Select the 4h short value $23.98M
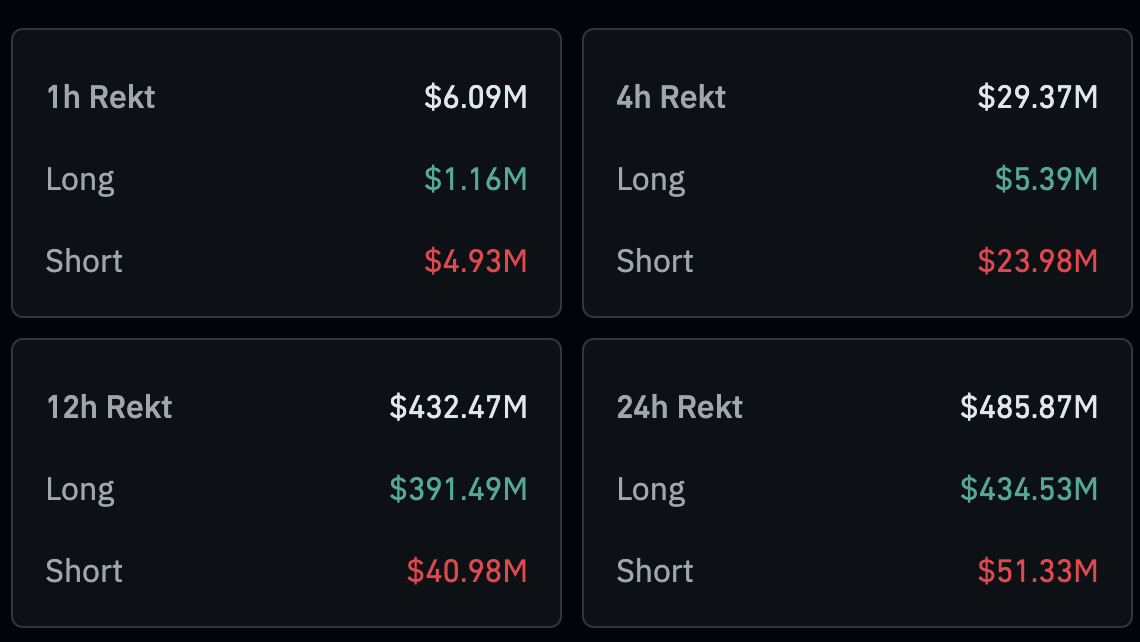The width and height of the screenshot is (1140, 642). point(1037,261)
